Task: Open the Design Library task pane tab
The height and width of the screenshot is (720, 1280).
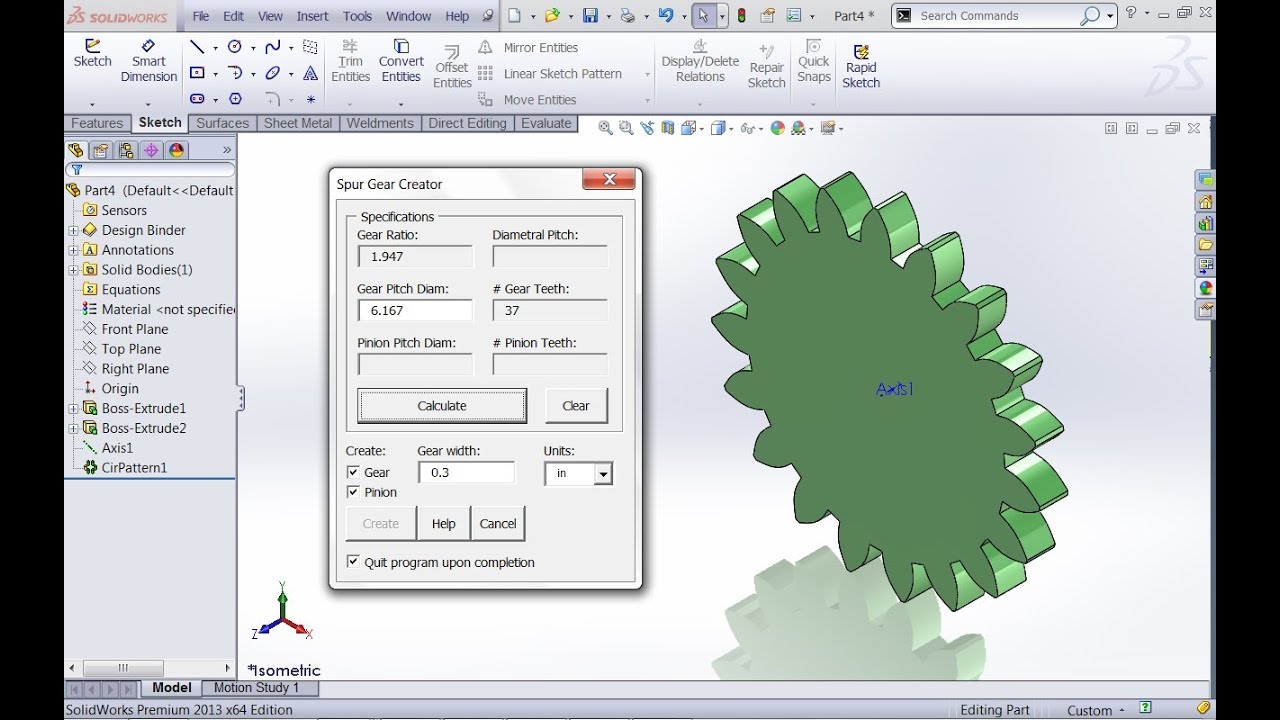Action: pos(1205,223)
